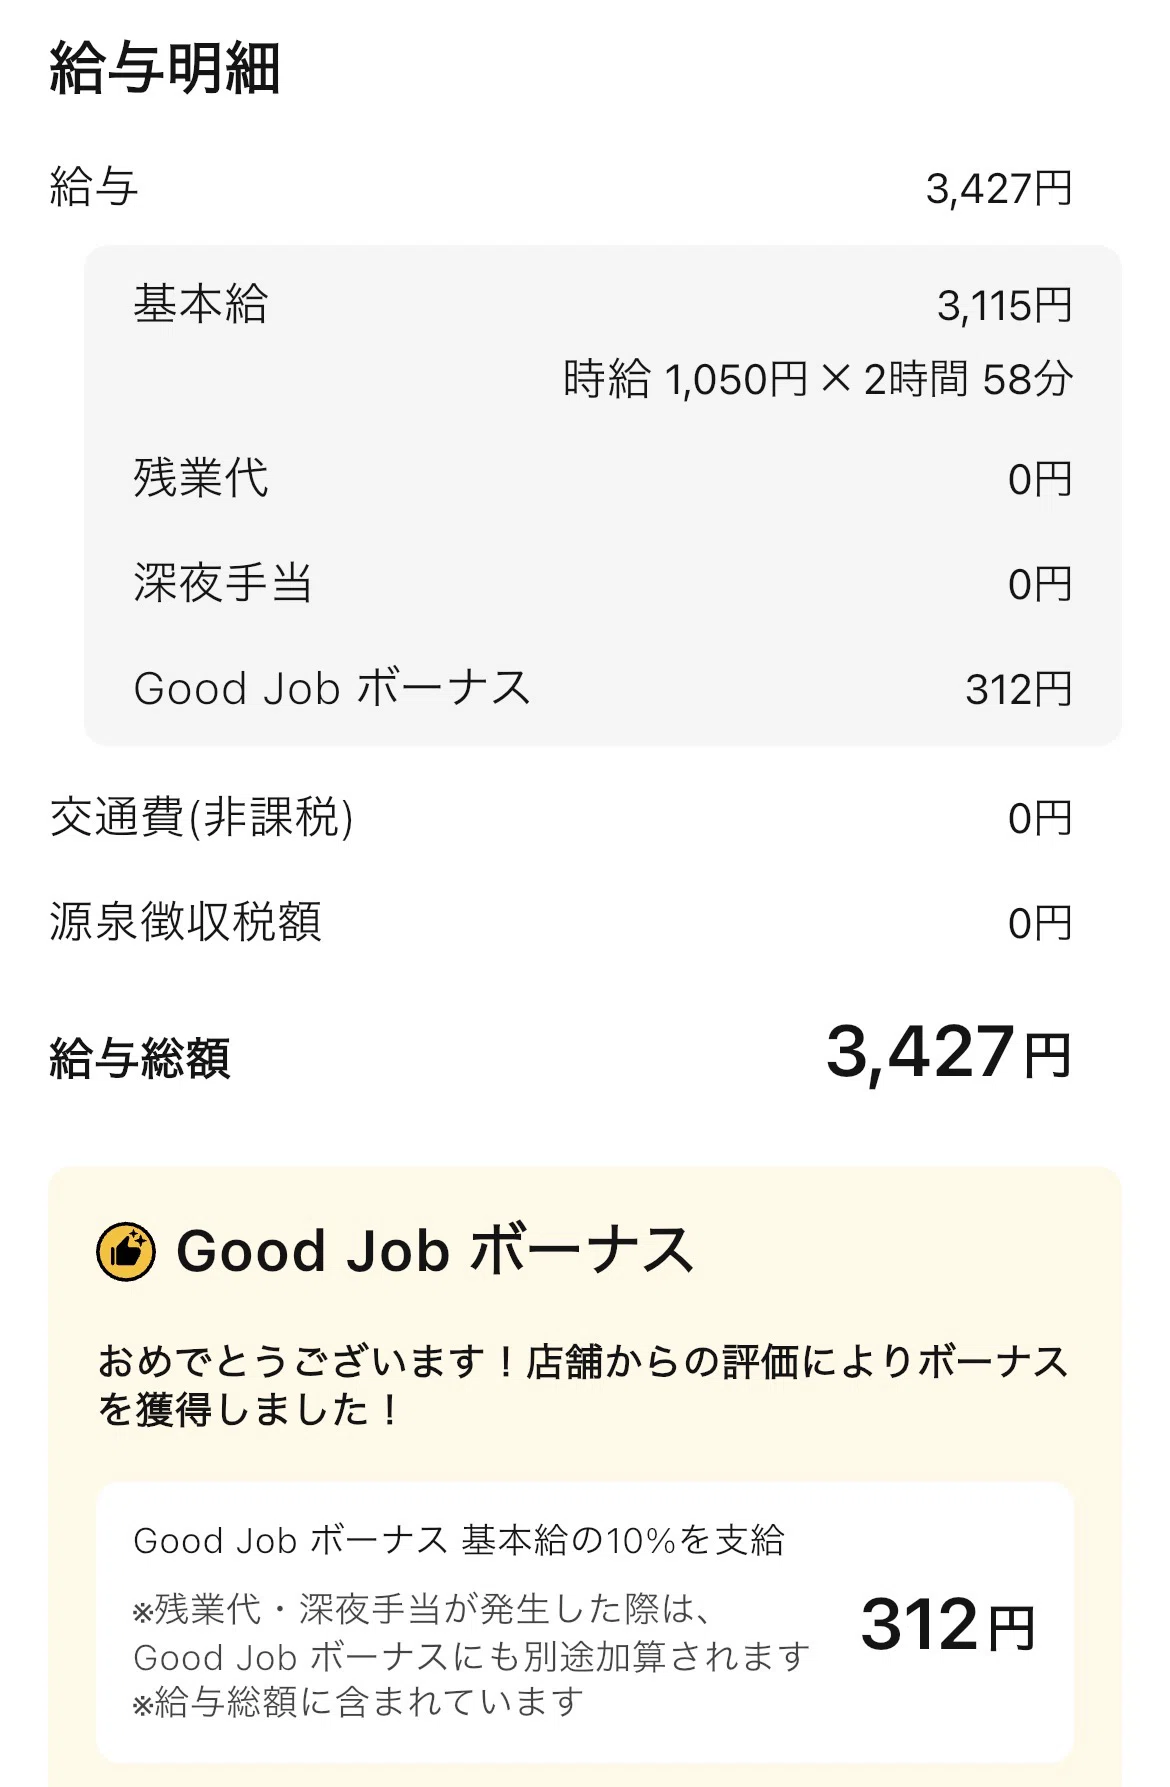Tap the おめでとうございます congratulation message
1170x1787 pixels.
[x=583, y=1385]
